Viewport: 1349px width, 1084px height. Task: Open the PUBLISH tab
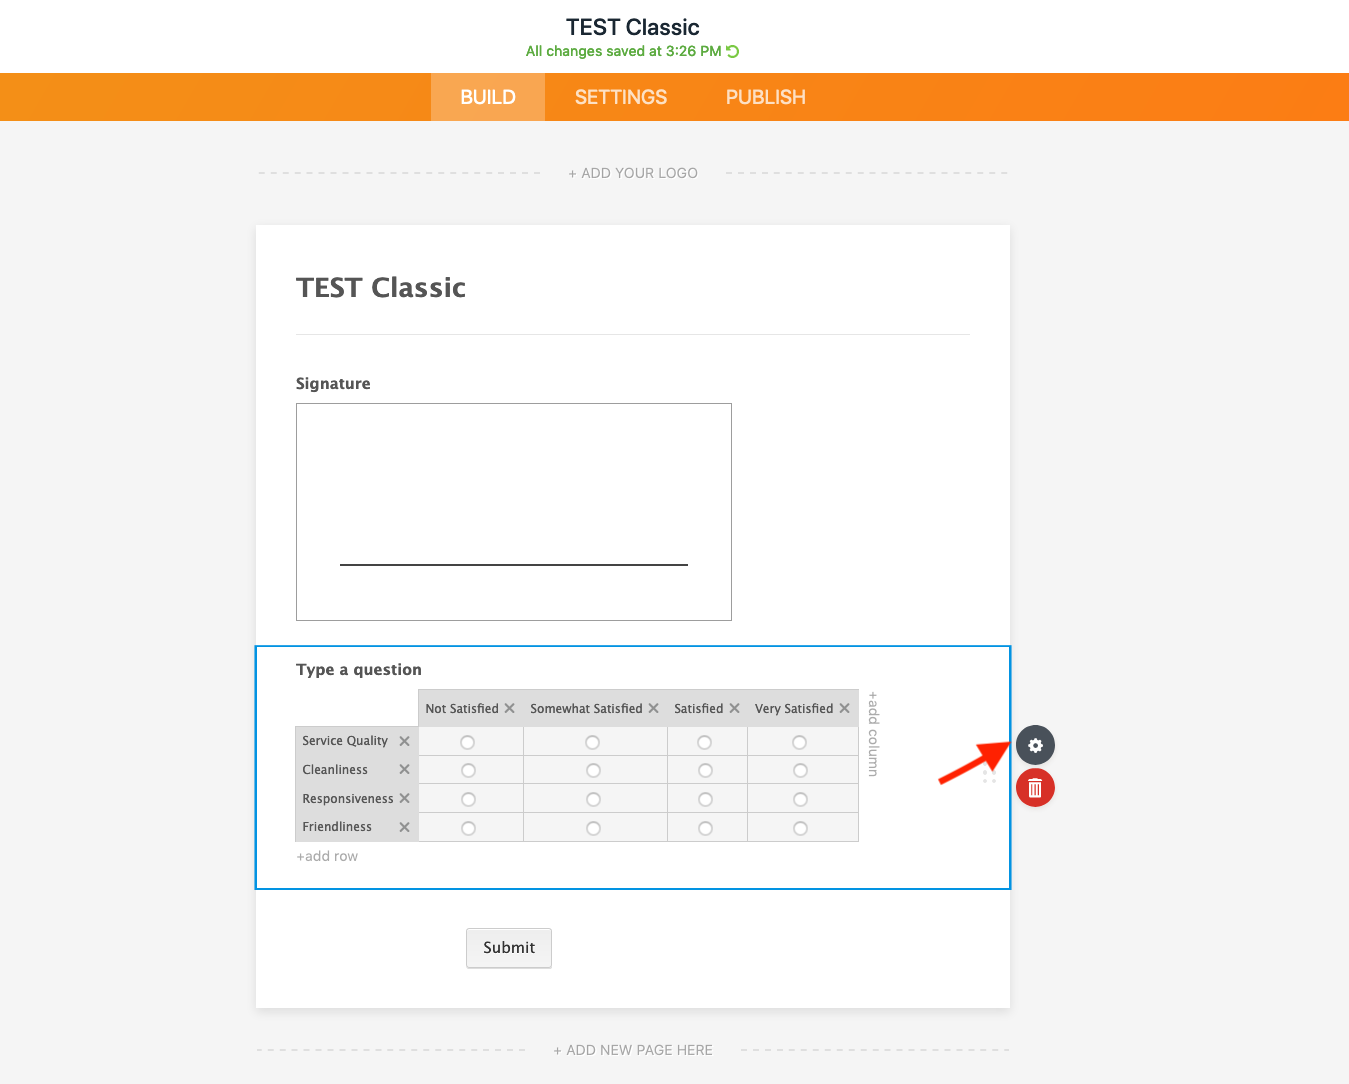765,97
